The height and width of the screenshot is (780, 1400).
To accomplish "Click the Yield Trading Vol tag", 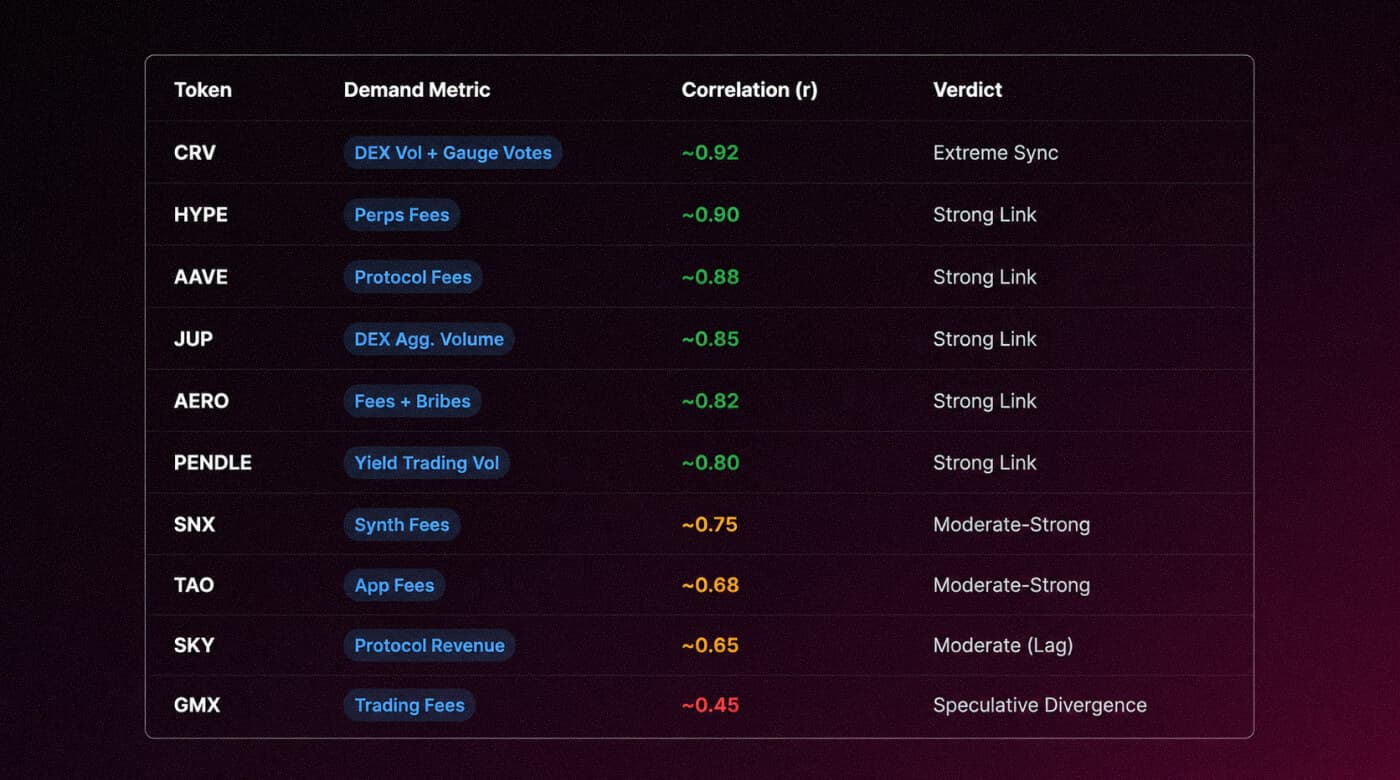I will [x=427, y=463].
